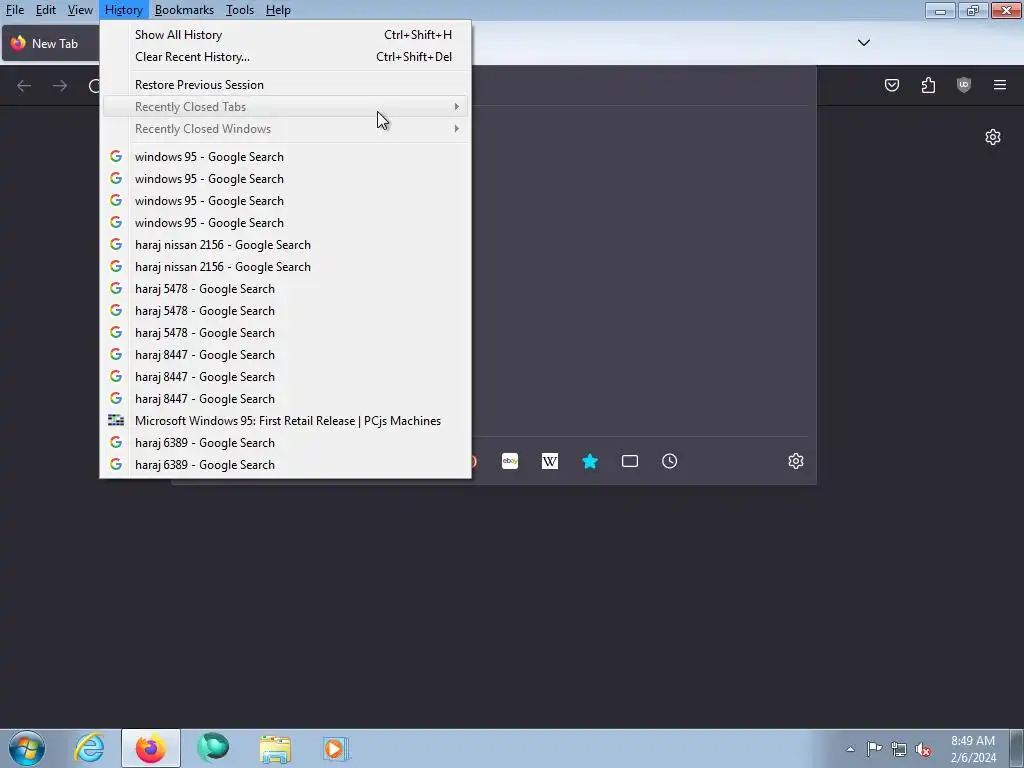Click the Show desktop strip
Screen dimensions: 1024x768
pos(1017,748)
